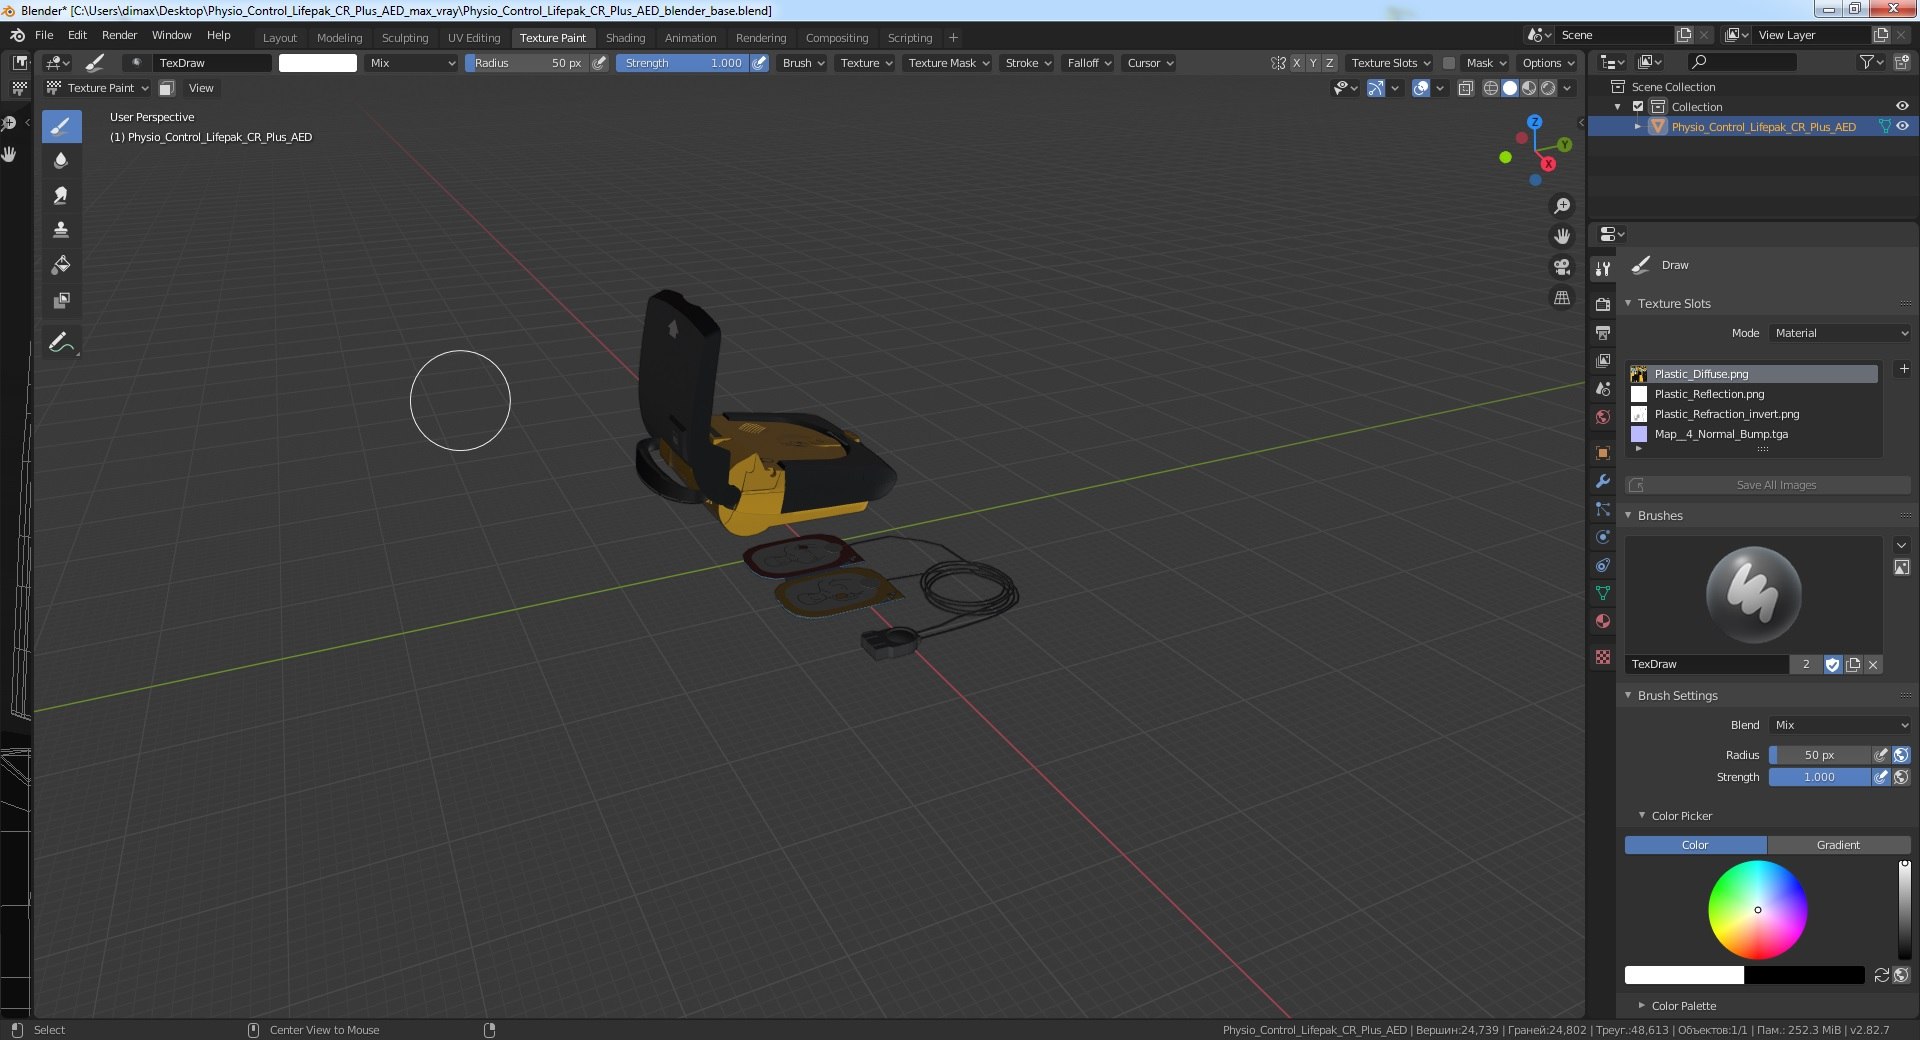Hide Physio_Control_Lifepak_CR_Plus_AED object in outliner

1902,127
